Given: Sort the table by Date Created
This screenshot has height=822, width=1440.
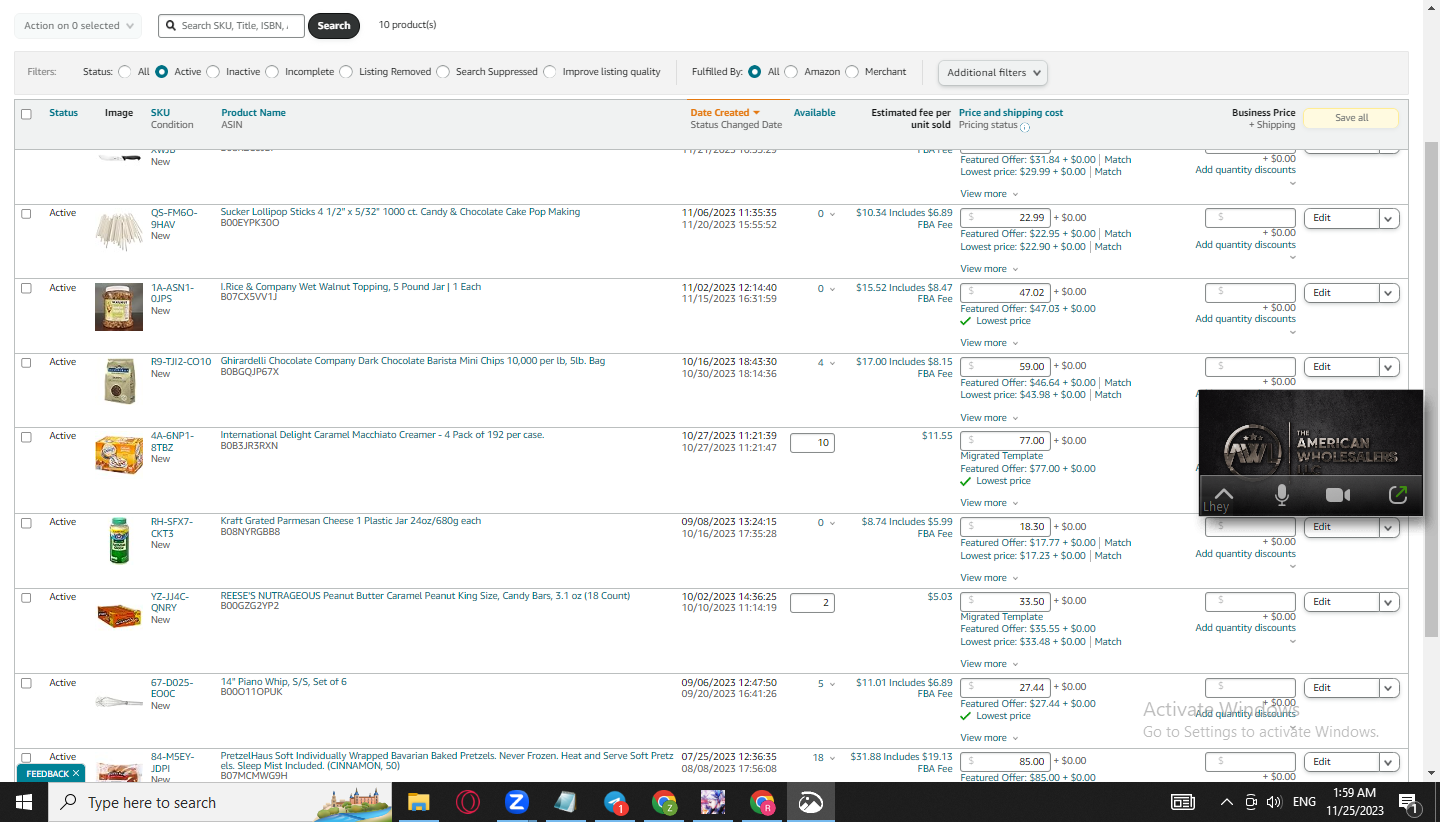Looking at the screenshot, I should [x=725, y=113].
